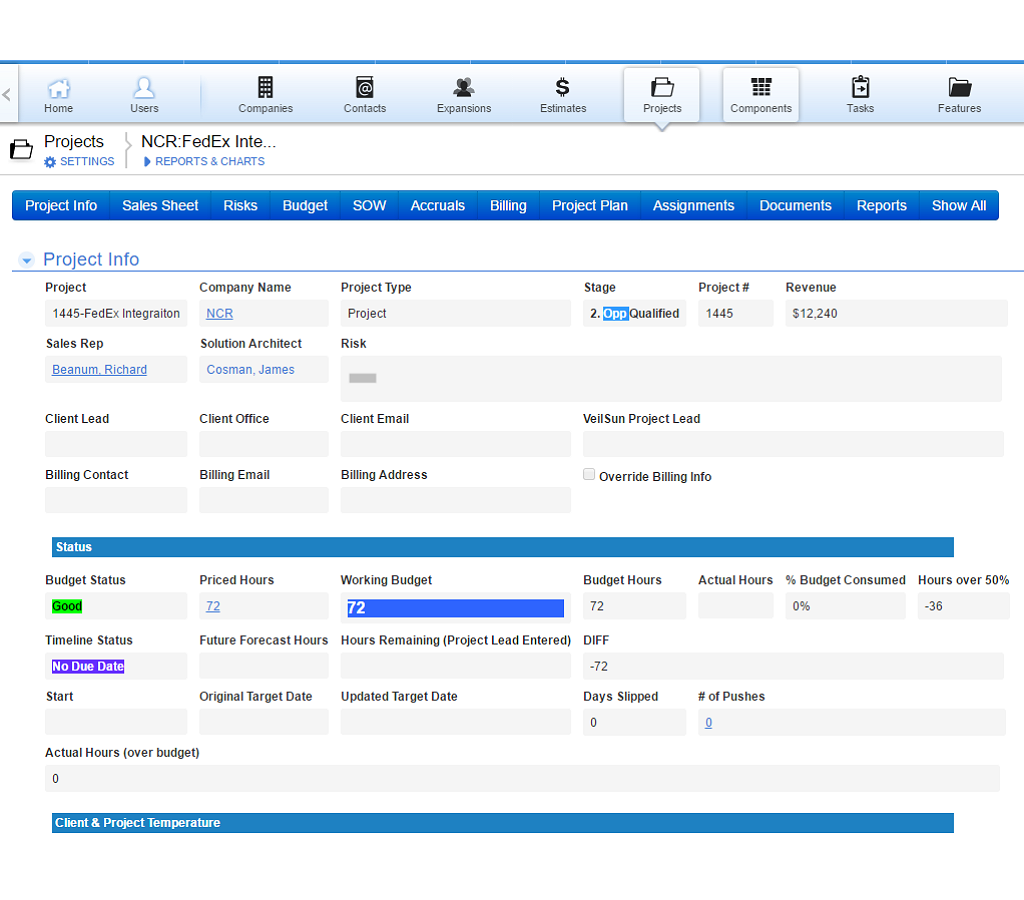Screen dimensions: 1024x900
Task: Open the Billing tab
Action: tap(508, 206)
